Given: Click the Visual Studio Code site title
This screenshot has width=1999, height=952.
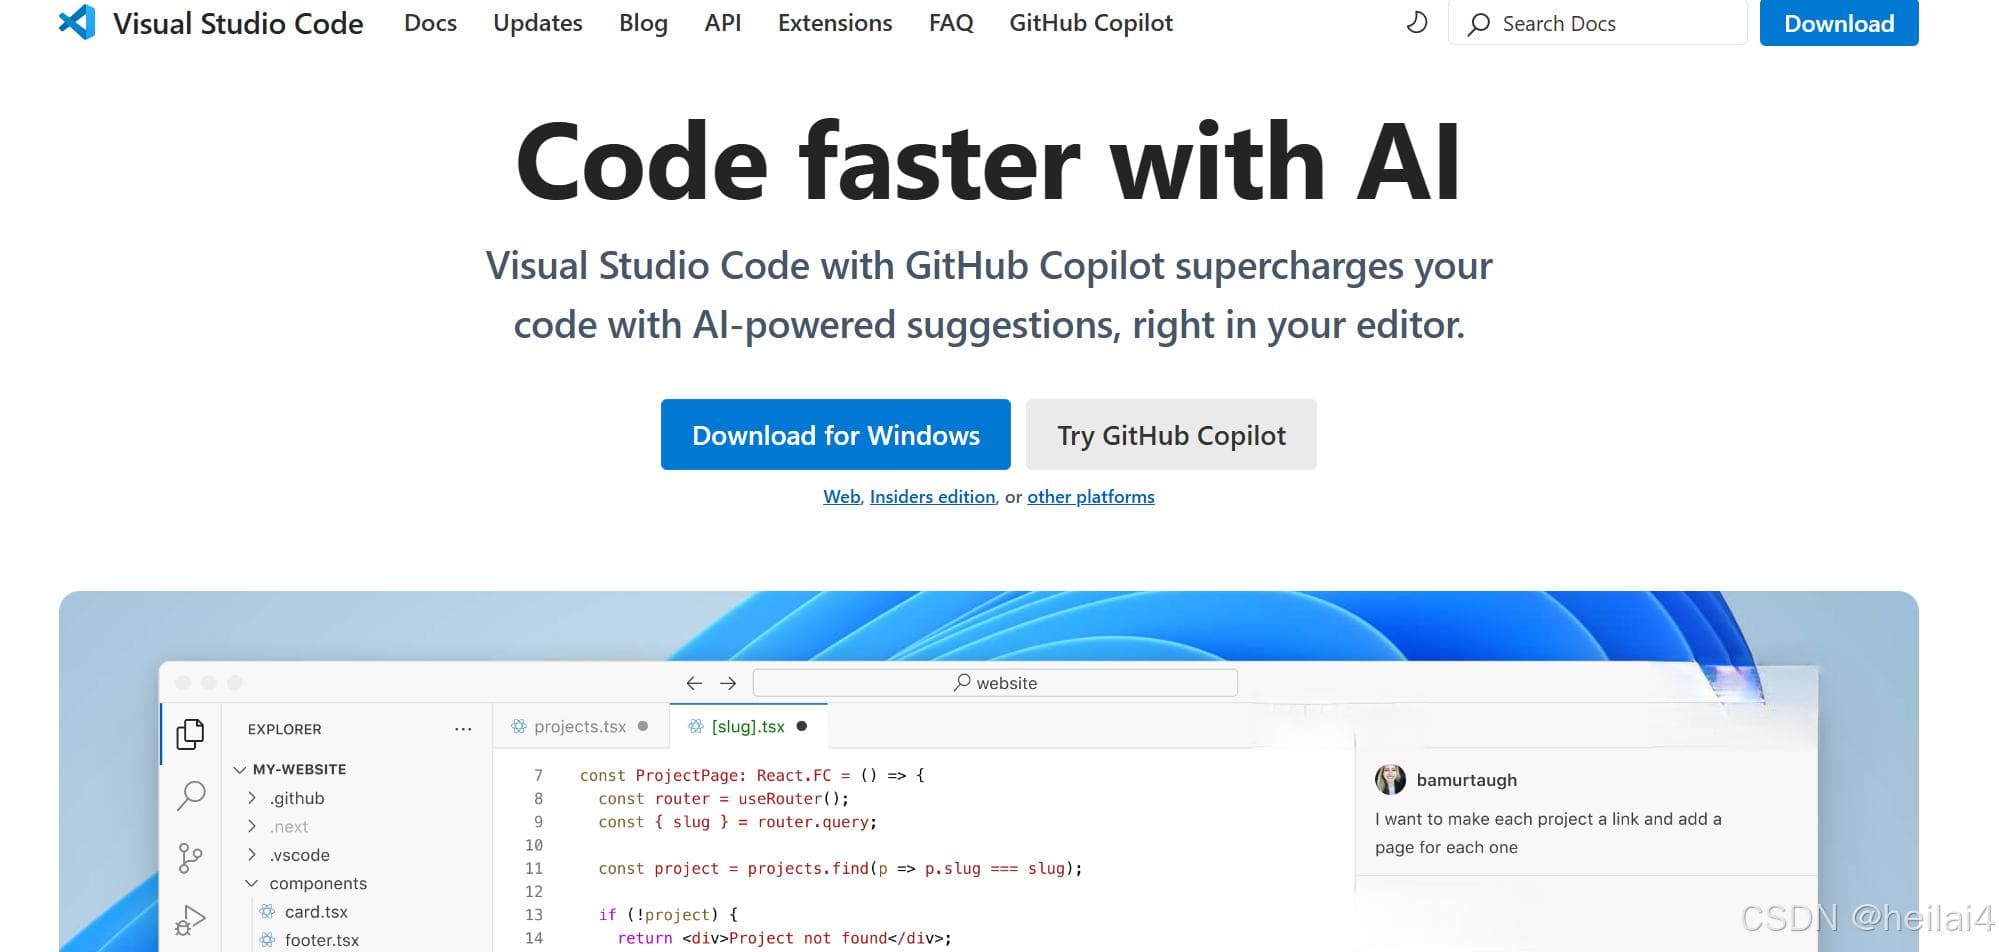Looking at the screenshot, I should pos(238,23).
